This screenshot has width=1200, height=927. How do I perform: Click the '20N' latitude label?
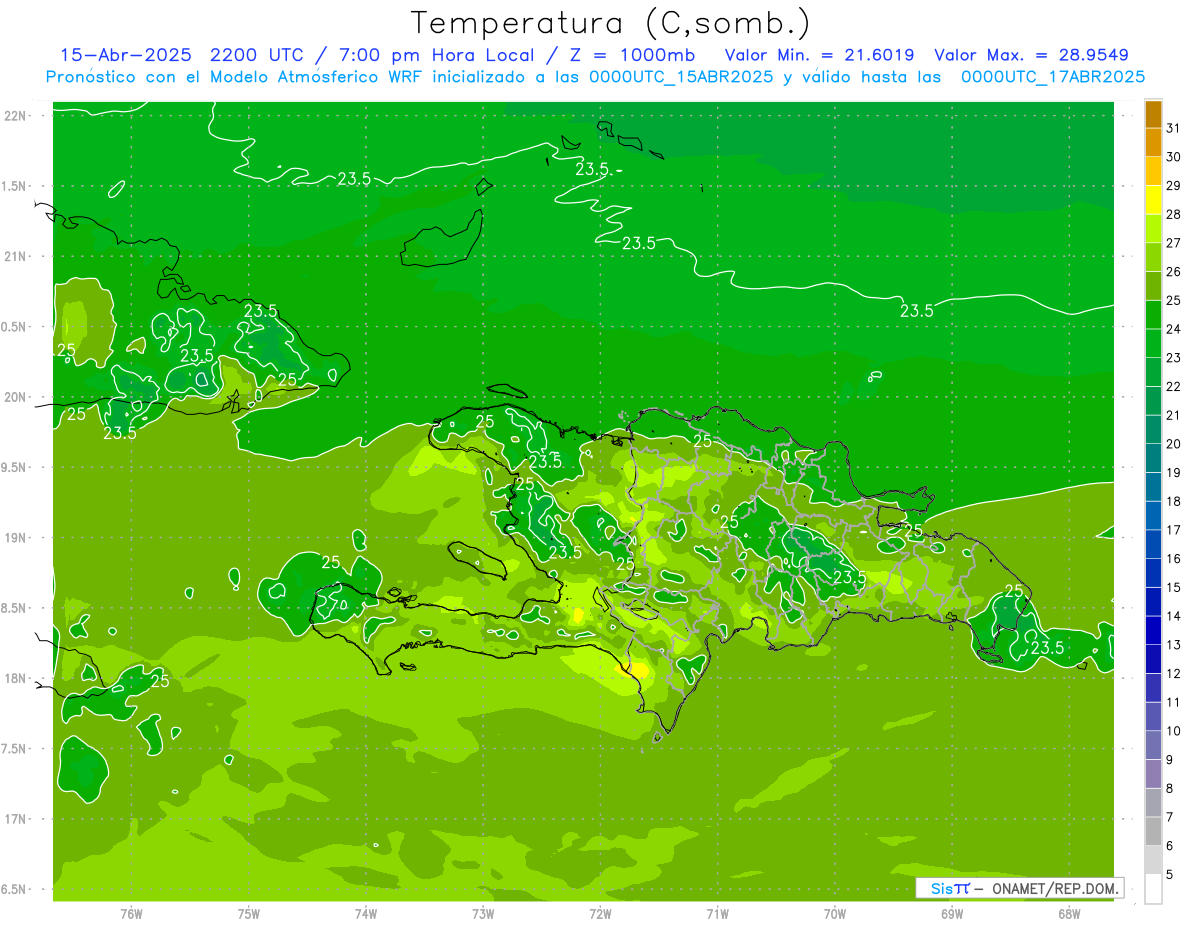click(x=14, y=397)
